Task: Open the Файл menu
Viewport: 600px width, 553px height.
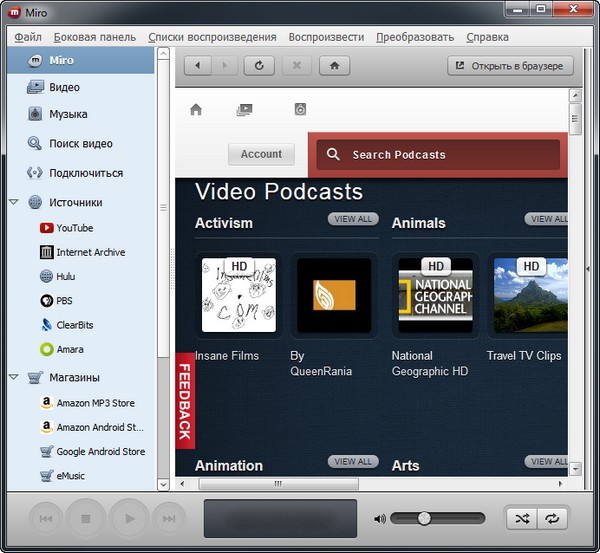Action: pyautogui.click(x=28, y=37)
